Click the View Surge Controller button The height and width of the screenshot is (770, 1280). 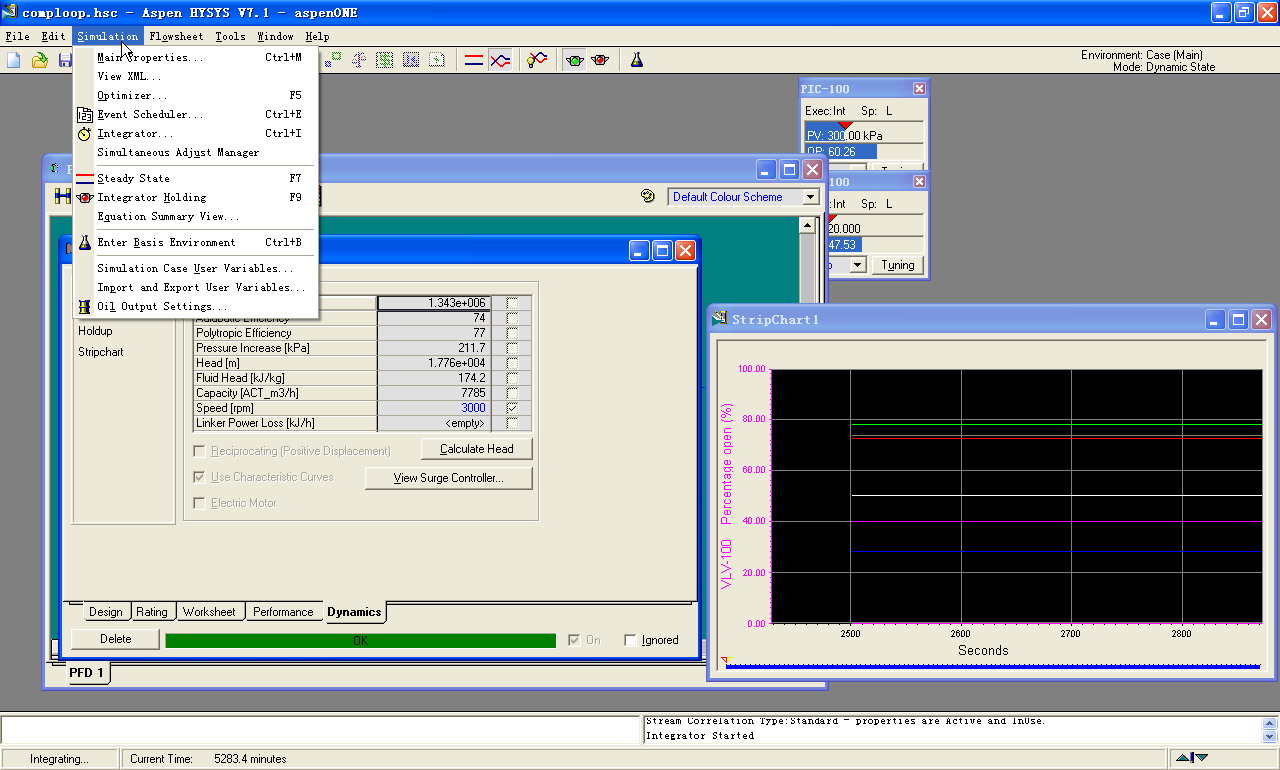coord(448,478)
